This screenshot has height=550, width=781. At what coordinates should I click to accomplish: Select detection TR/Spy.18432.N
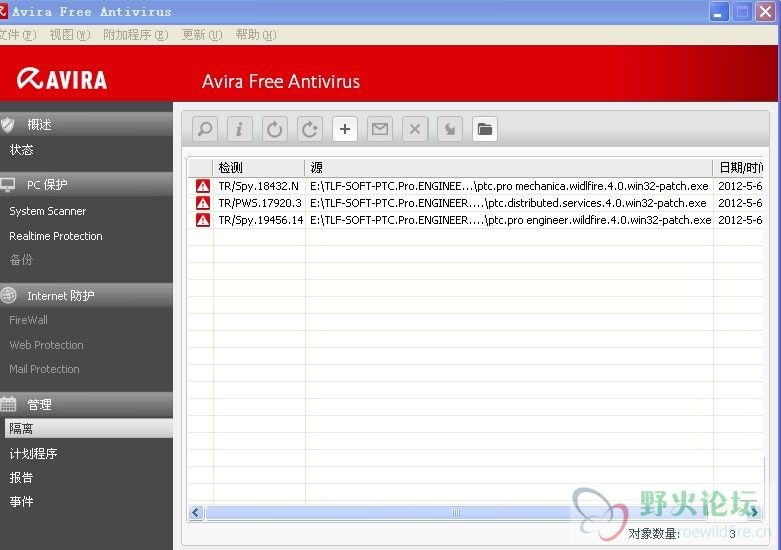(x=259, y=186)
